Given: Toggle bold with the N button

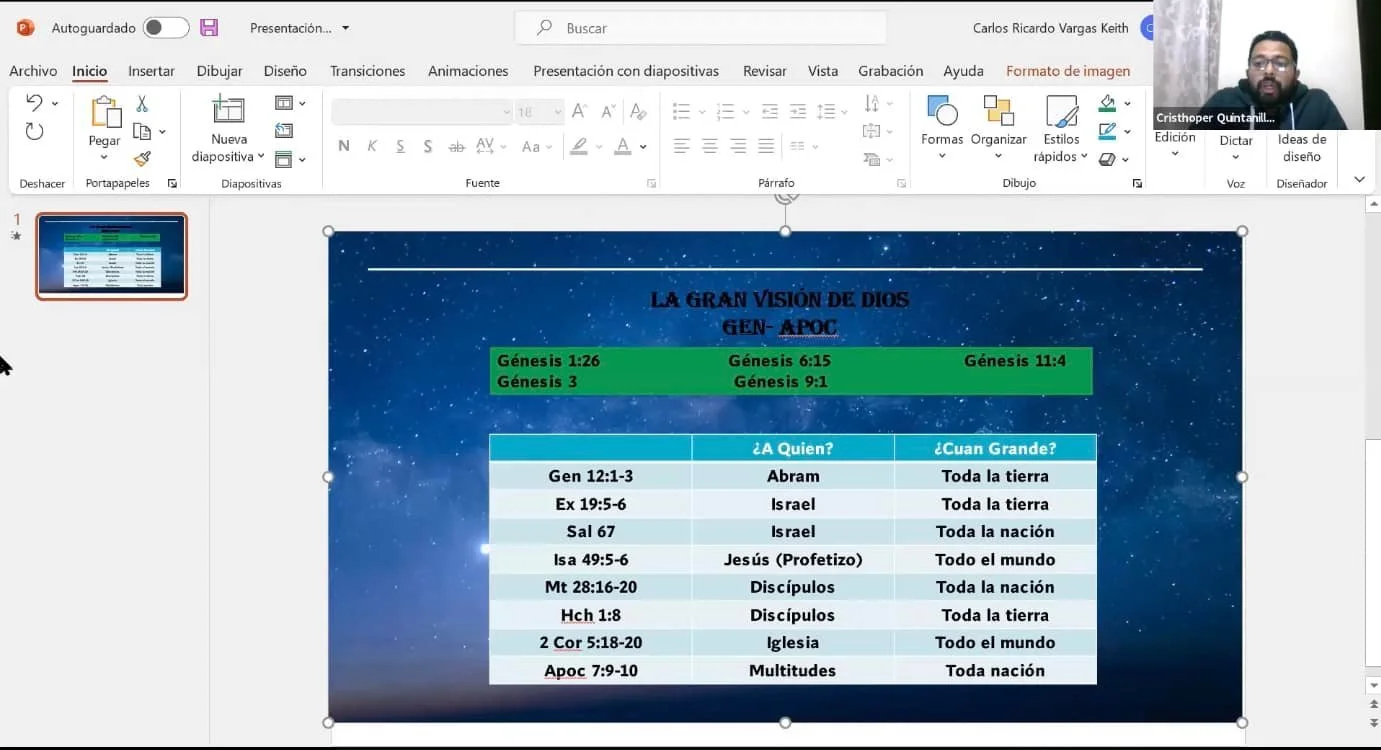Looking at the screenshot, I should (344, 146).
